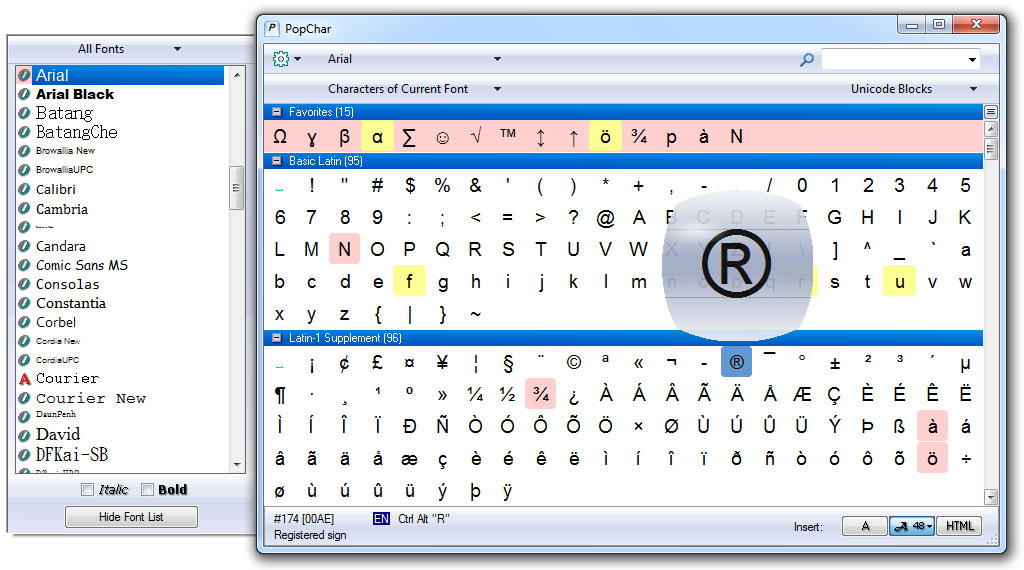
Task: Choose Cambria in the font list
Action: point(61,209)
